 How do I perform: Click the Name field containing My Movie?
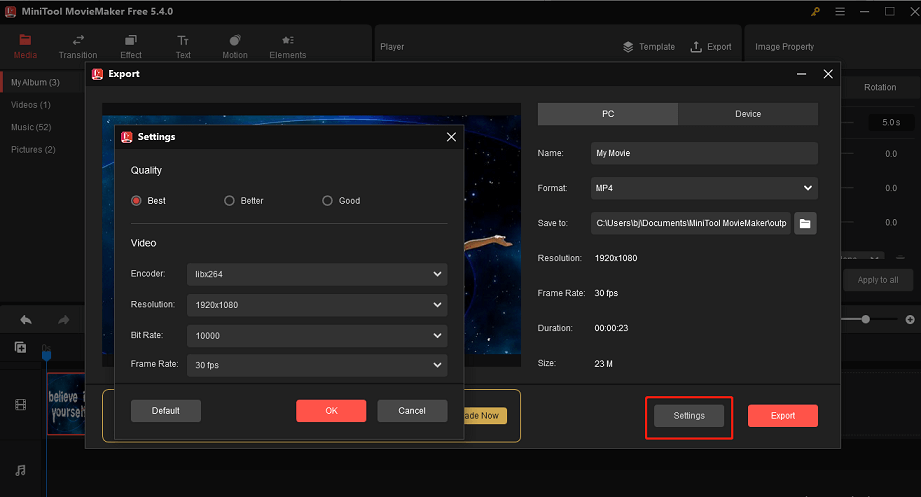tap(704, 154)
